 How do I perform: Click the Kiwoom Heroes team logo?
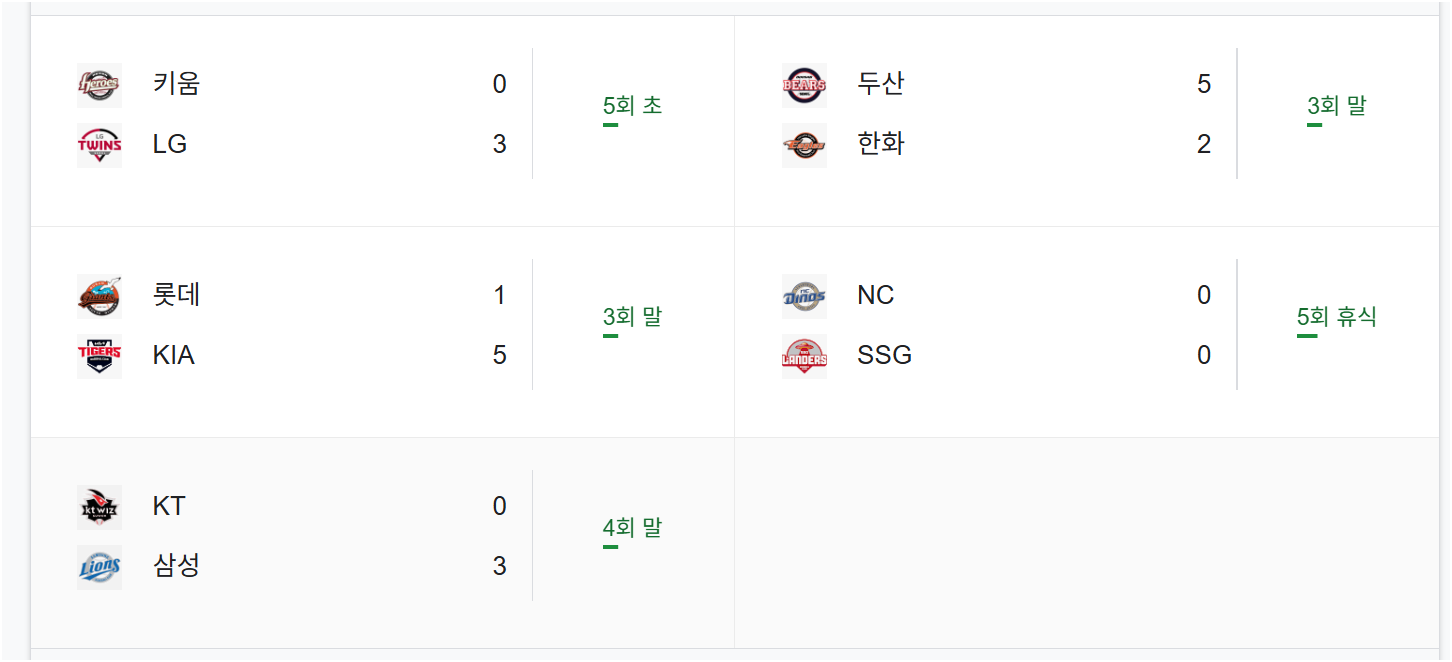pyautogui.click(x=99, y=85)
